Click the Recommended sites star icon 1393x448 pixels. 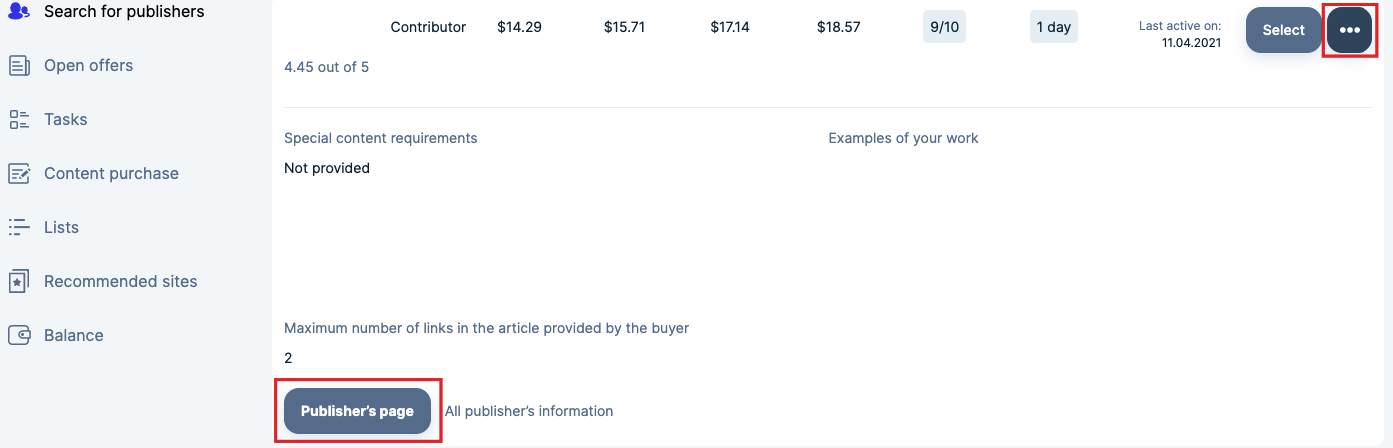(19, 282)
